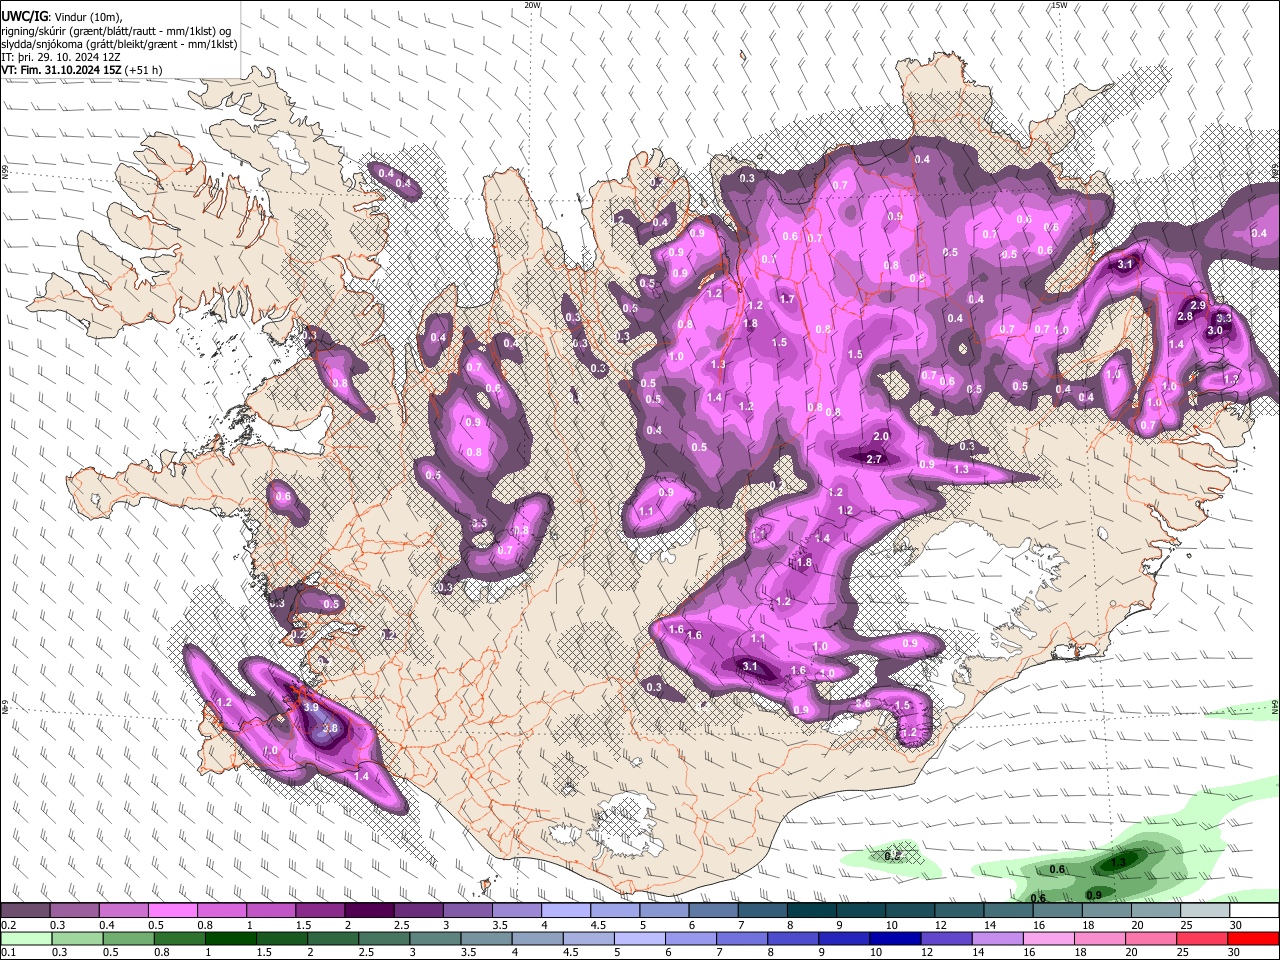Image resolution: width=1280 pixels, height=960 pixels.
Task: Click the "3.3" snowfall value
Action: (1223, 317)
